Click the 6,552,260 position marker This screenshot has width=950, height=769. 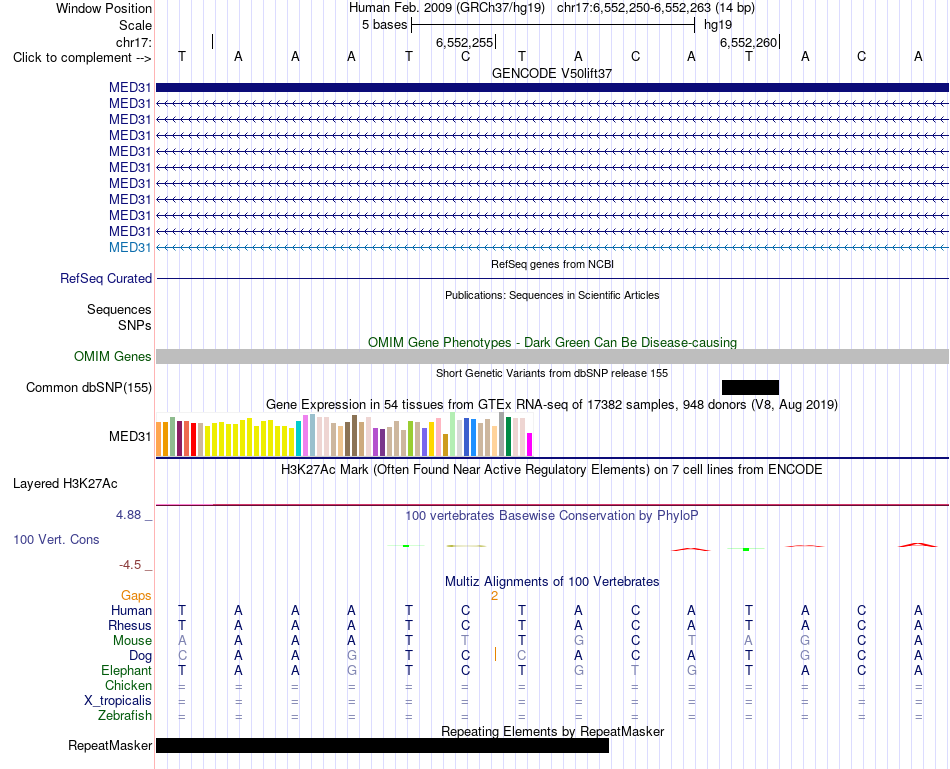pyautogui.click(x=748, y=42)
